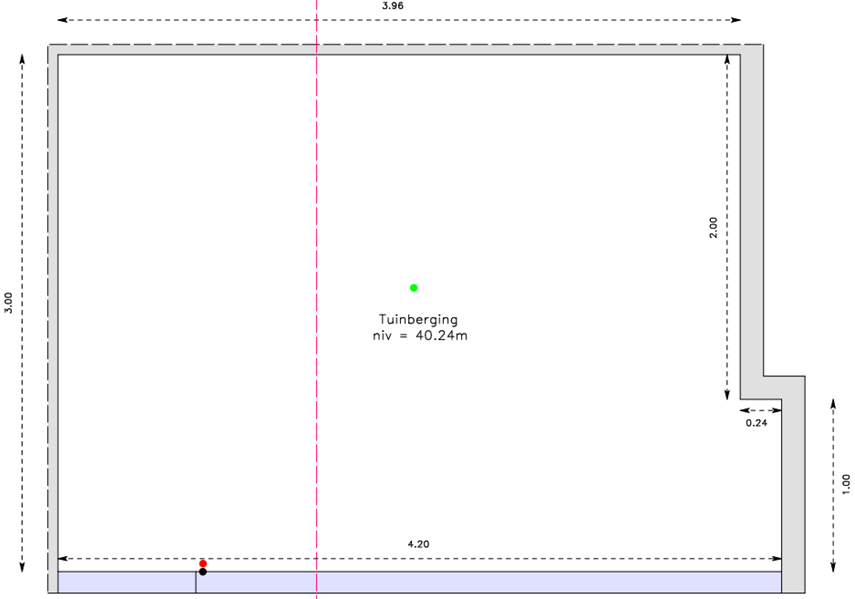The width and height of the screenshot is (855, 599).
Task: Click the green dot in the room center
Action: [x=413, y=288]
